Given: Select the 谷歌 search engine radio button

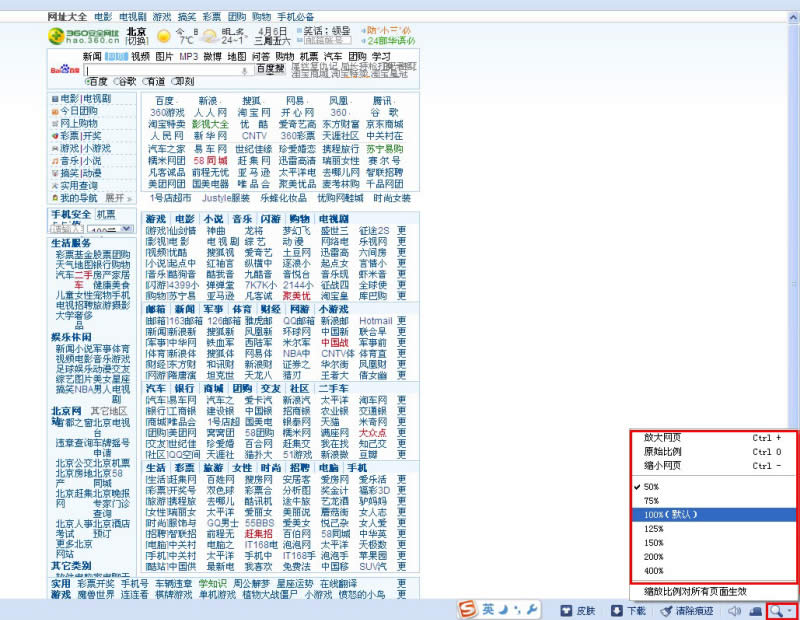Looking at the screenshot, I should click(x=117, y=82).
